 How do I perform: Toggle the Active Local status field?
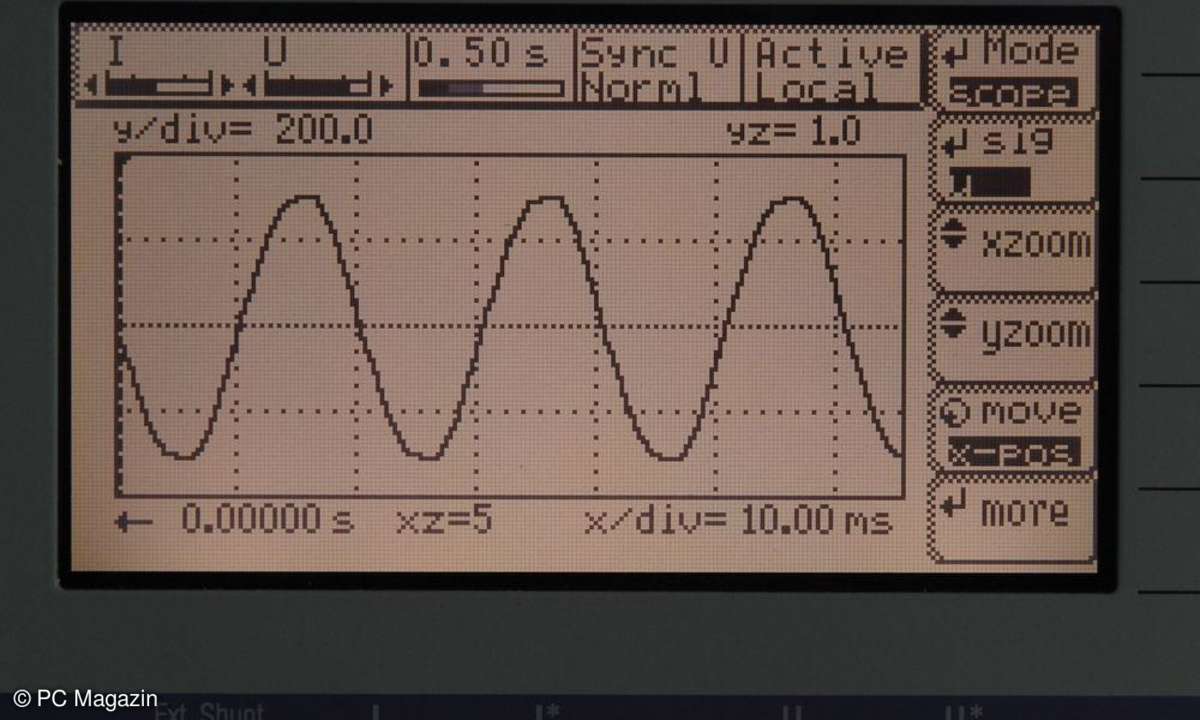click(x=831, y=70)
